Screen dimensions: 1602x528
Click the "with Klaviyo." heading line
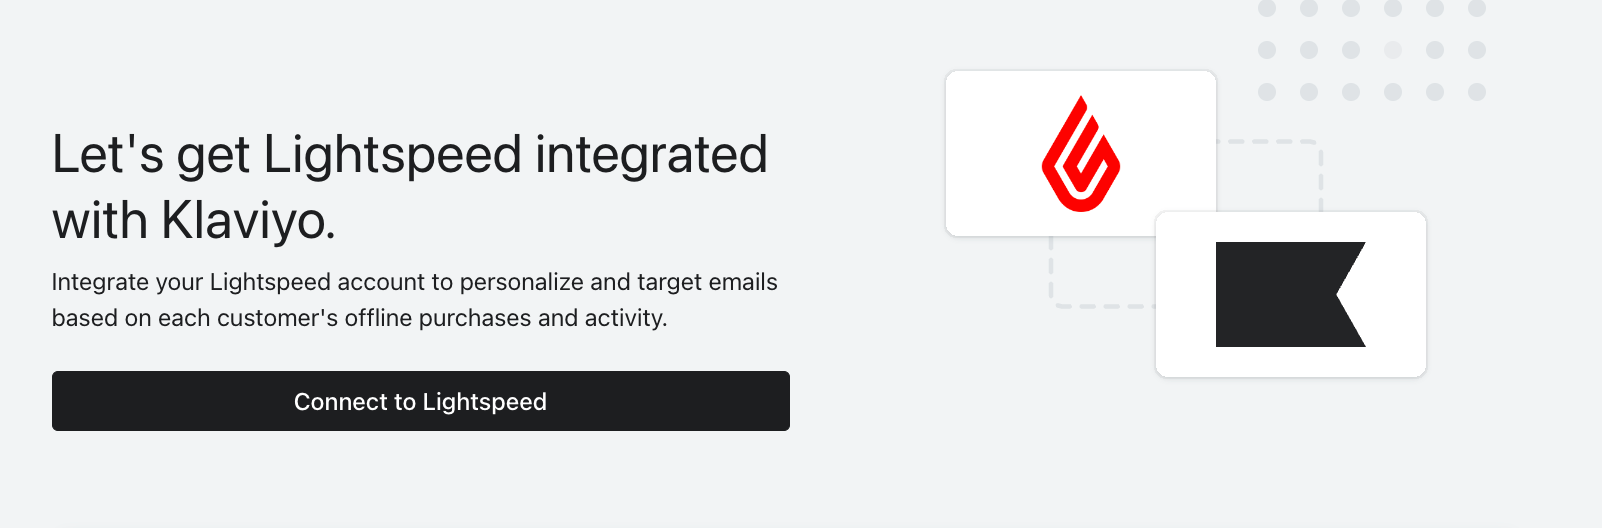(x=193, y=221)
